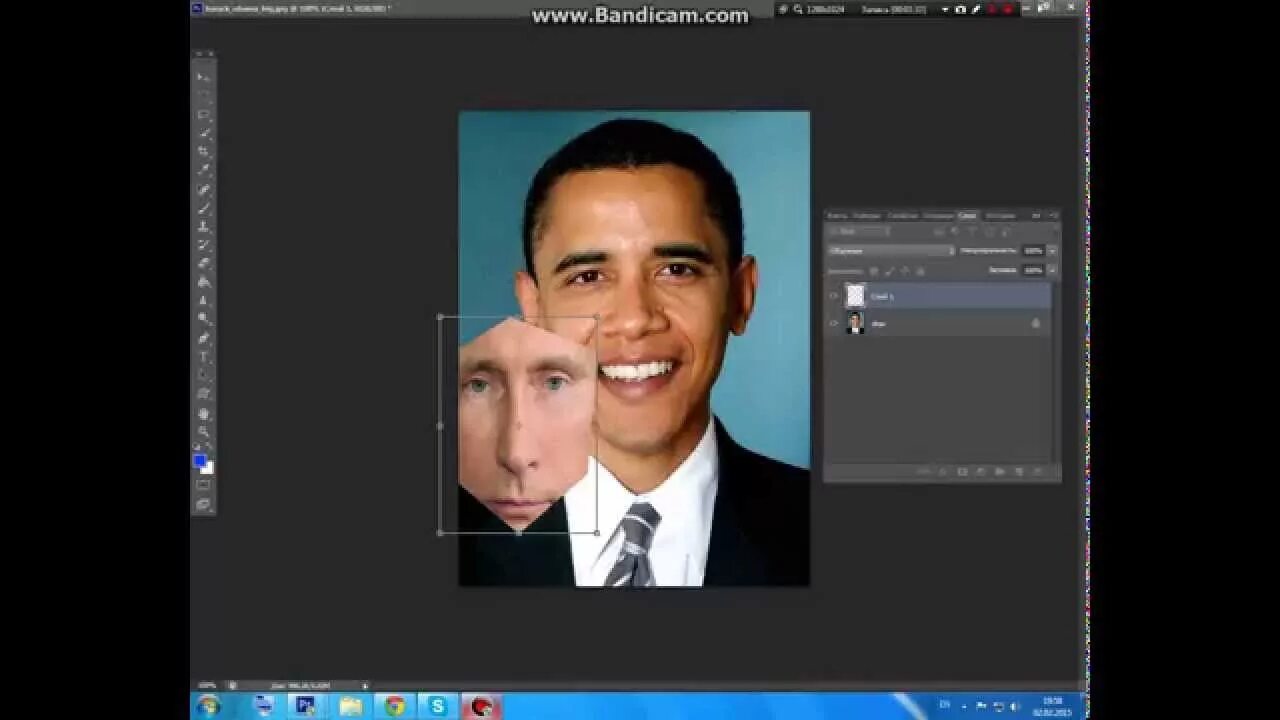Select the Hand tool

[x=203, y=413]
